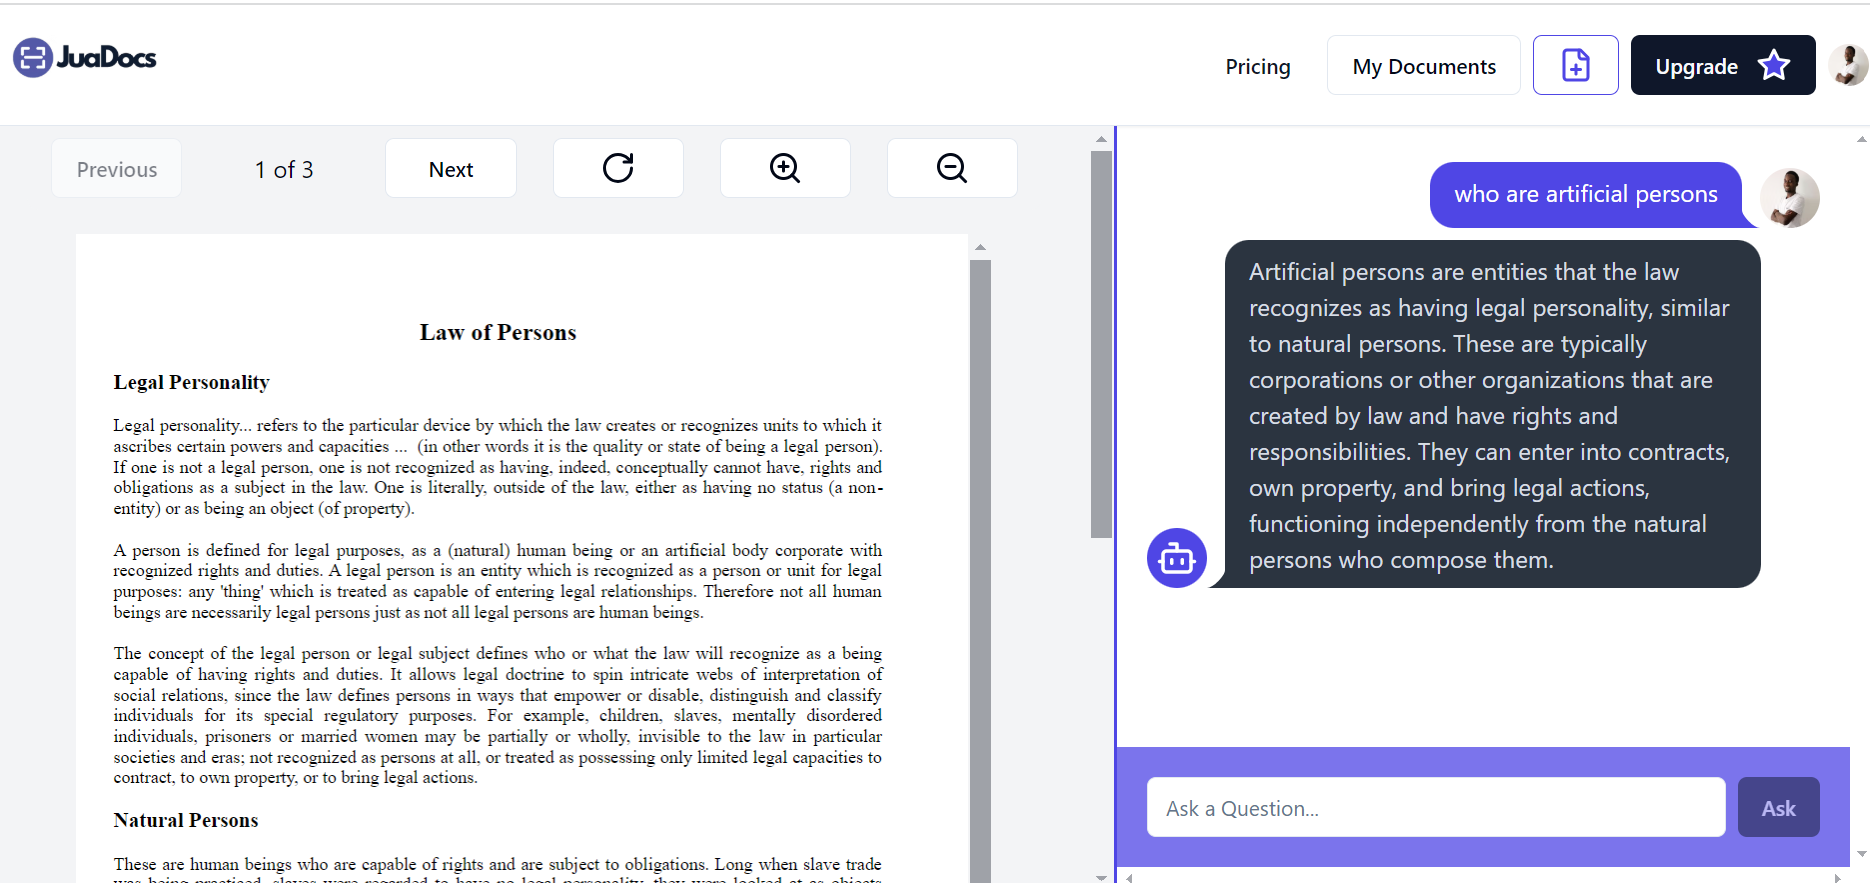Go to the Previous page
Image resolution: width=1870 pixels, height=883 pixels.
pos(117,169)
